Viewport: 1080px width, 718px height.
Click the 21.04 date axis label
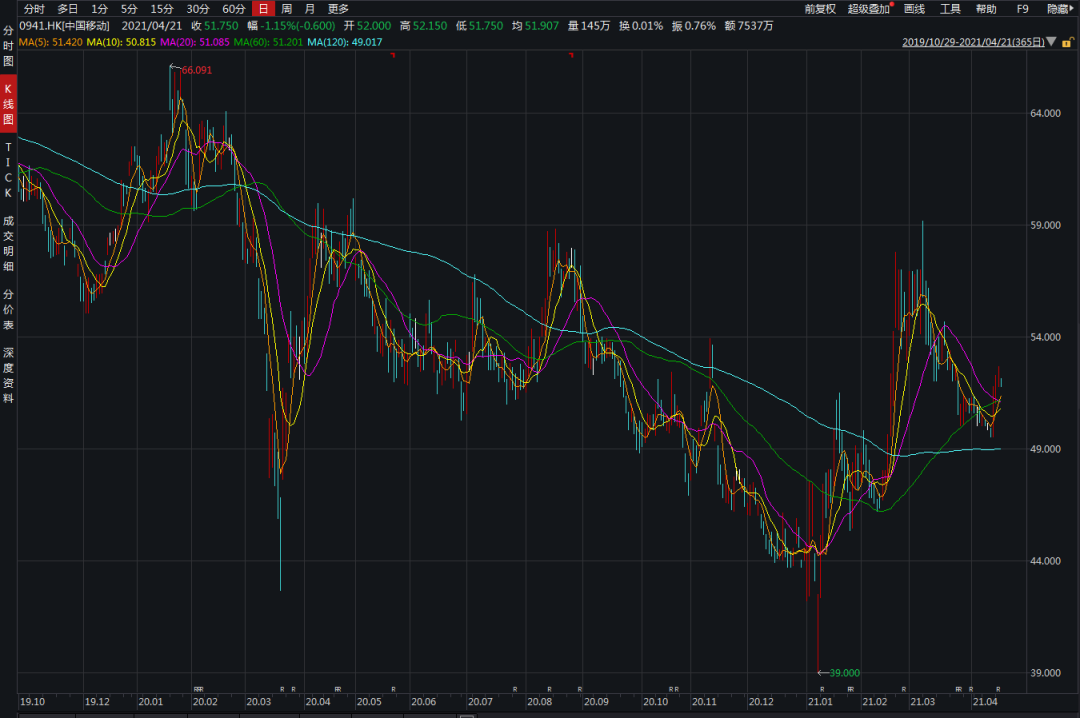pyautogui.click(x=984, y=701)
